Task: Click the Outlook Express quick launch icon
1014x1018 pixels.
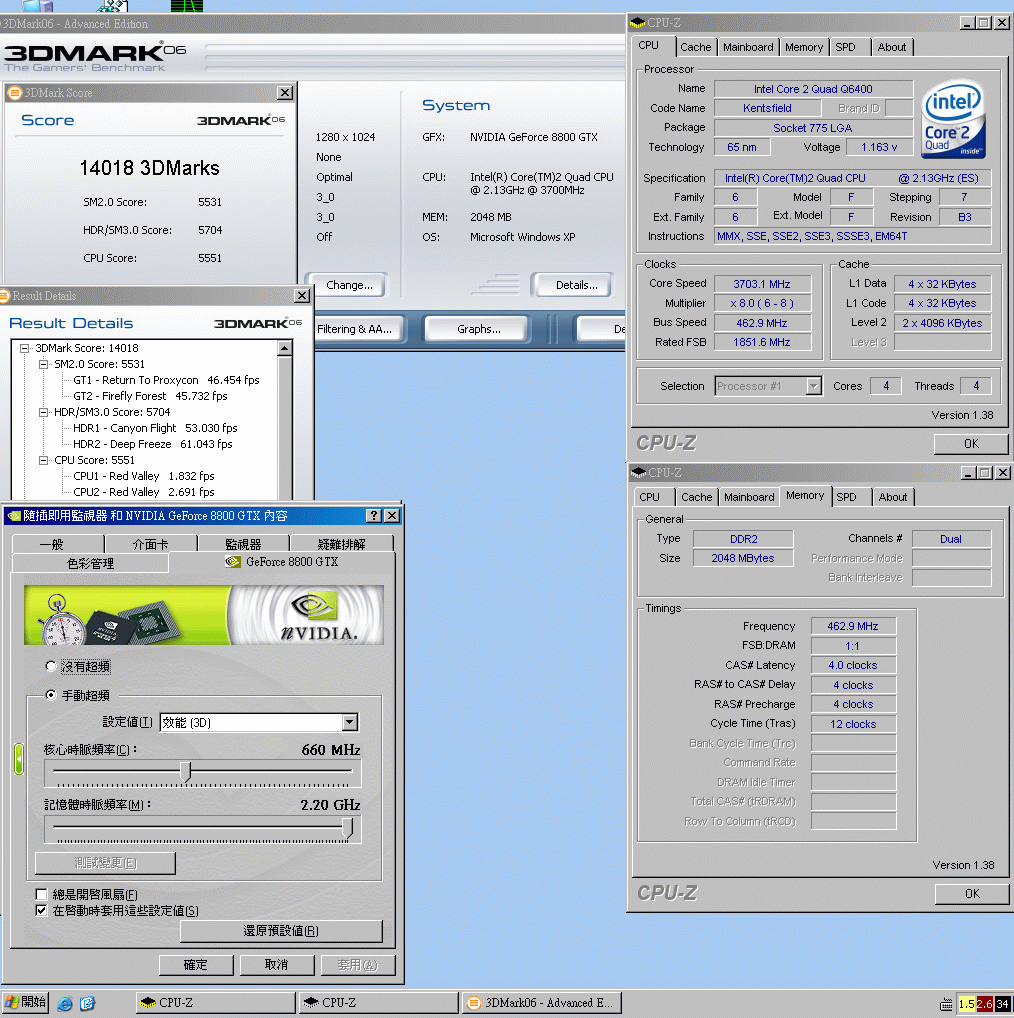Action: (87, 1003)
